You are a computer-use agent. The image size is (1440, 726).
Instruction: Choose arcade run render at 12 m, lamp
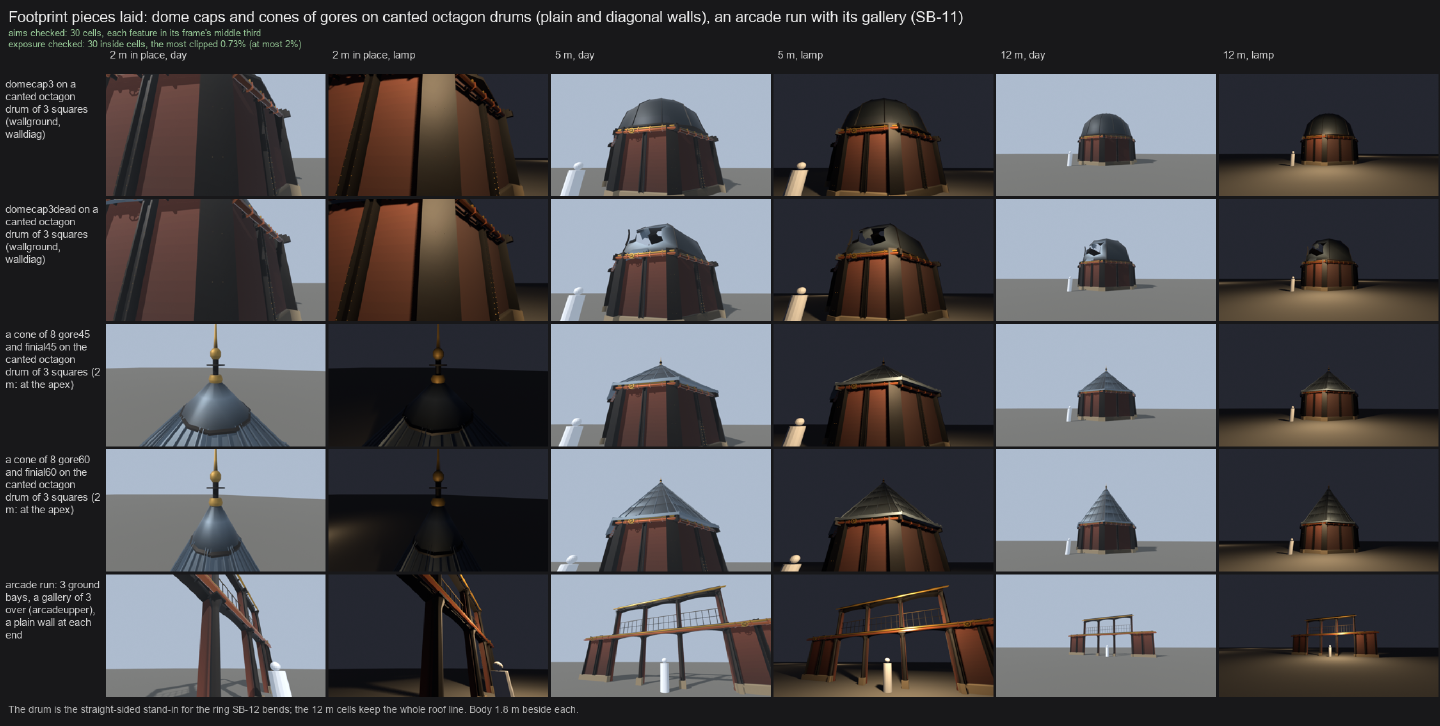(x=1328, y=635)
